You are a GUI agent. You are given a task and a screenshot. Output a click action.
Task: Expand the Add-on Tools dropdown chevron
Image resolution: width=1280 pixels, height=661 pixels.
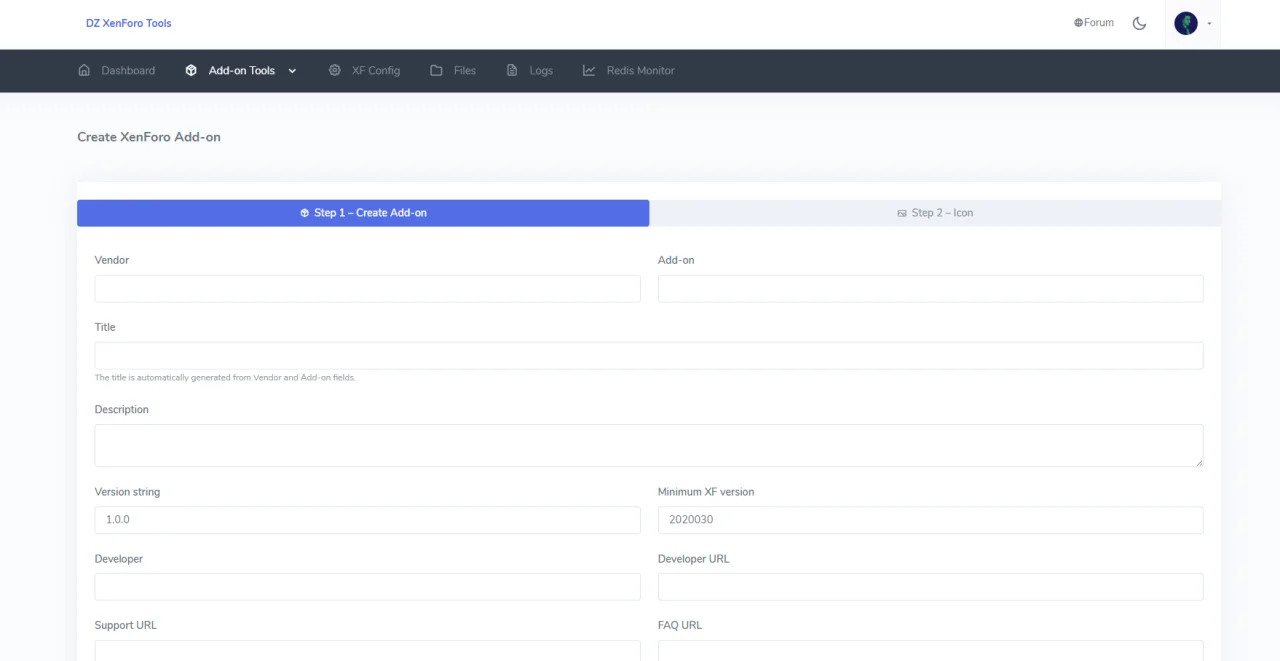click(x=292, y=71)
